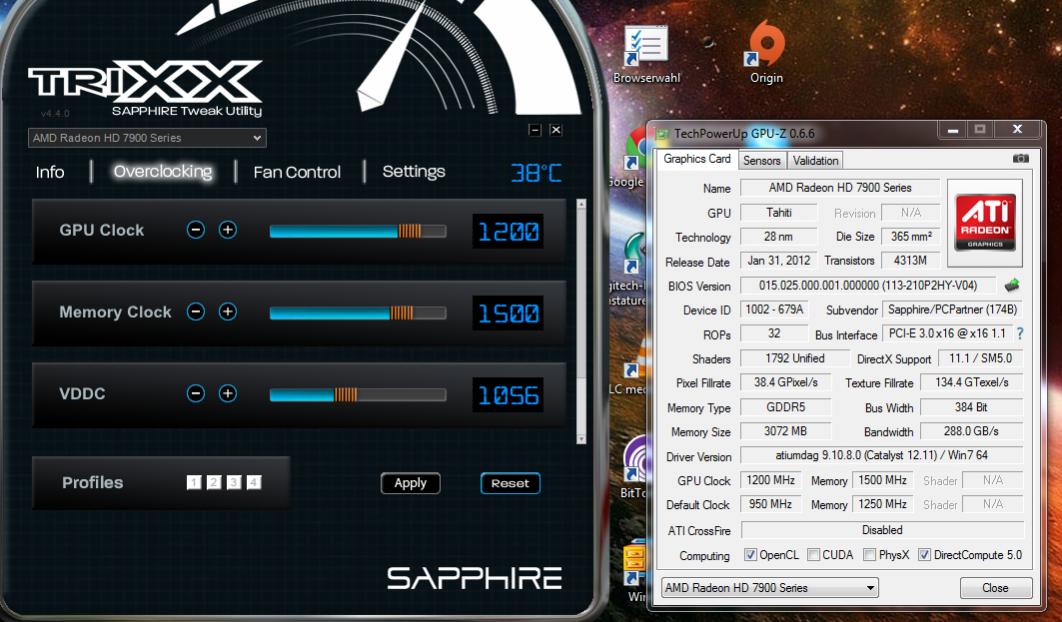This screenshot has width=1062, height=622.
Task: Click the BIOS Version field value
Action: tap(868, 285)
